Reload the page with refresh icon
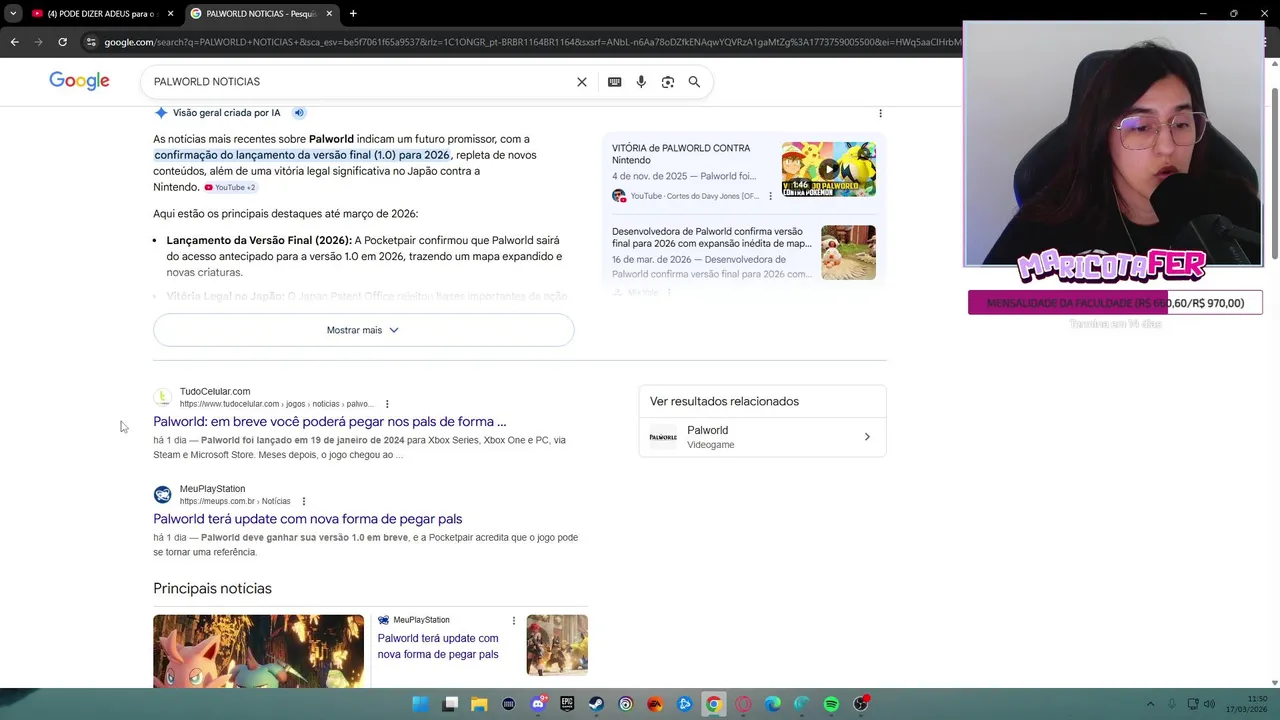Viewport: 1280px width, 720px height. [x=62, y=42]
